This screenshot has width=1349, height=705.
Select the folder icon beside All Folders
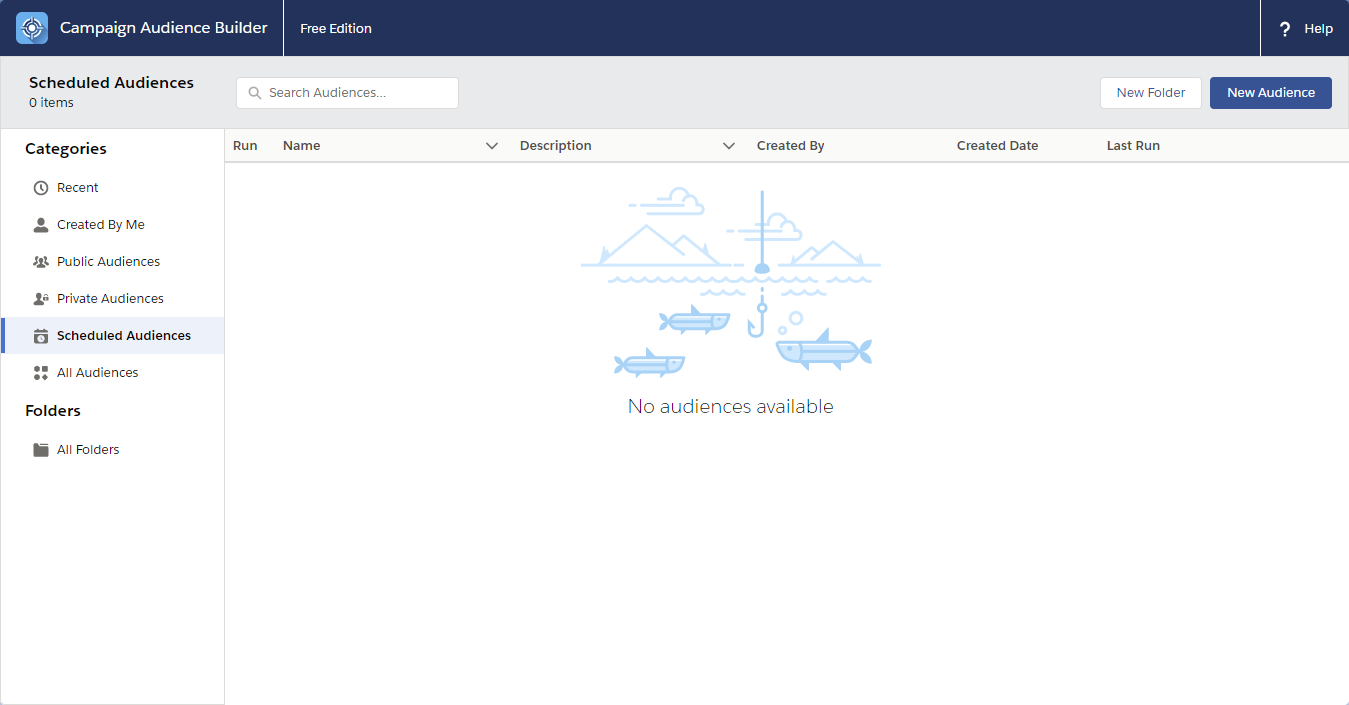click(41, 449)
